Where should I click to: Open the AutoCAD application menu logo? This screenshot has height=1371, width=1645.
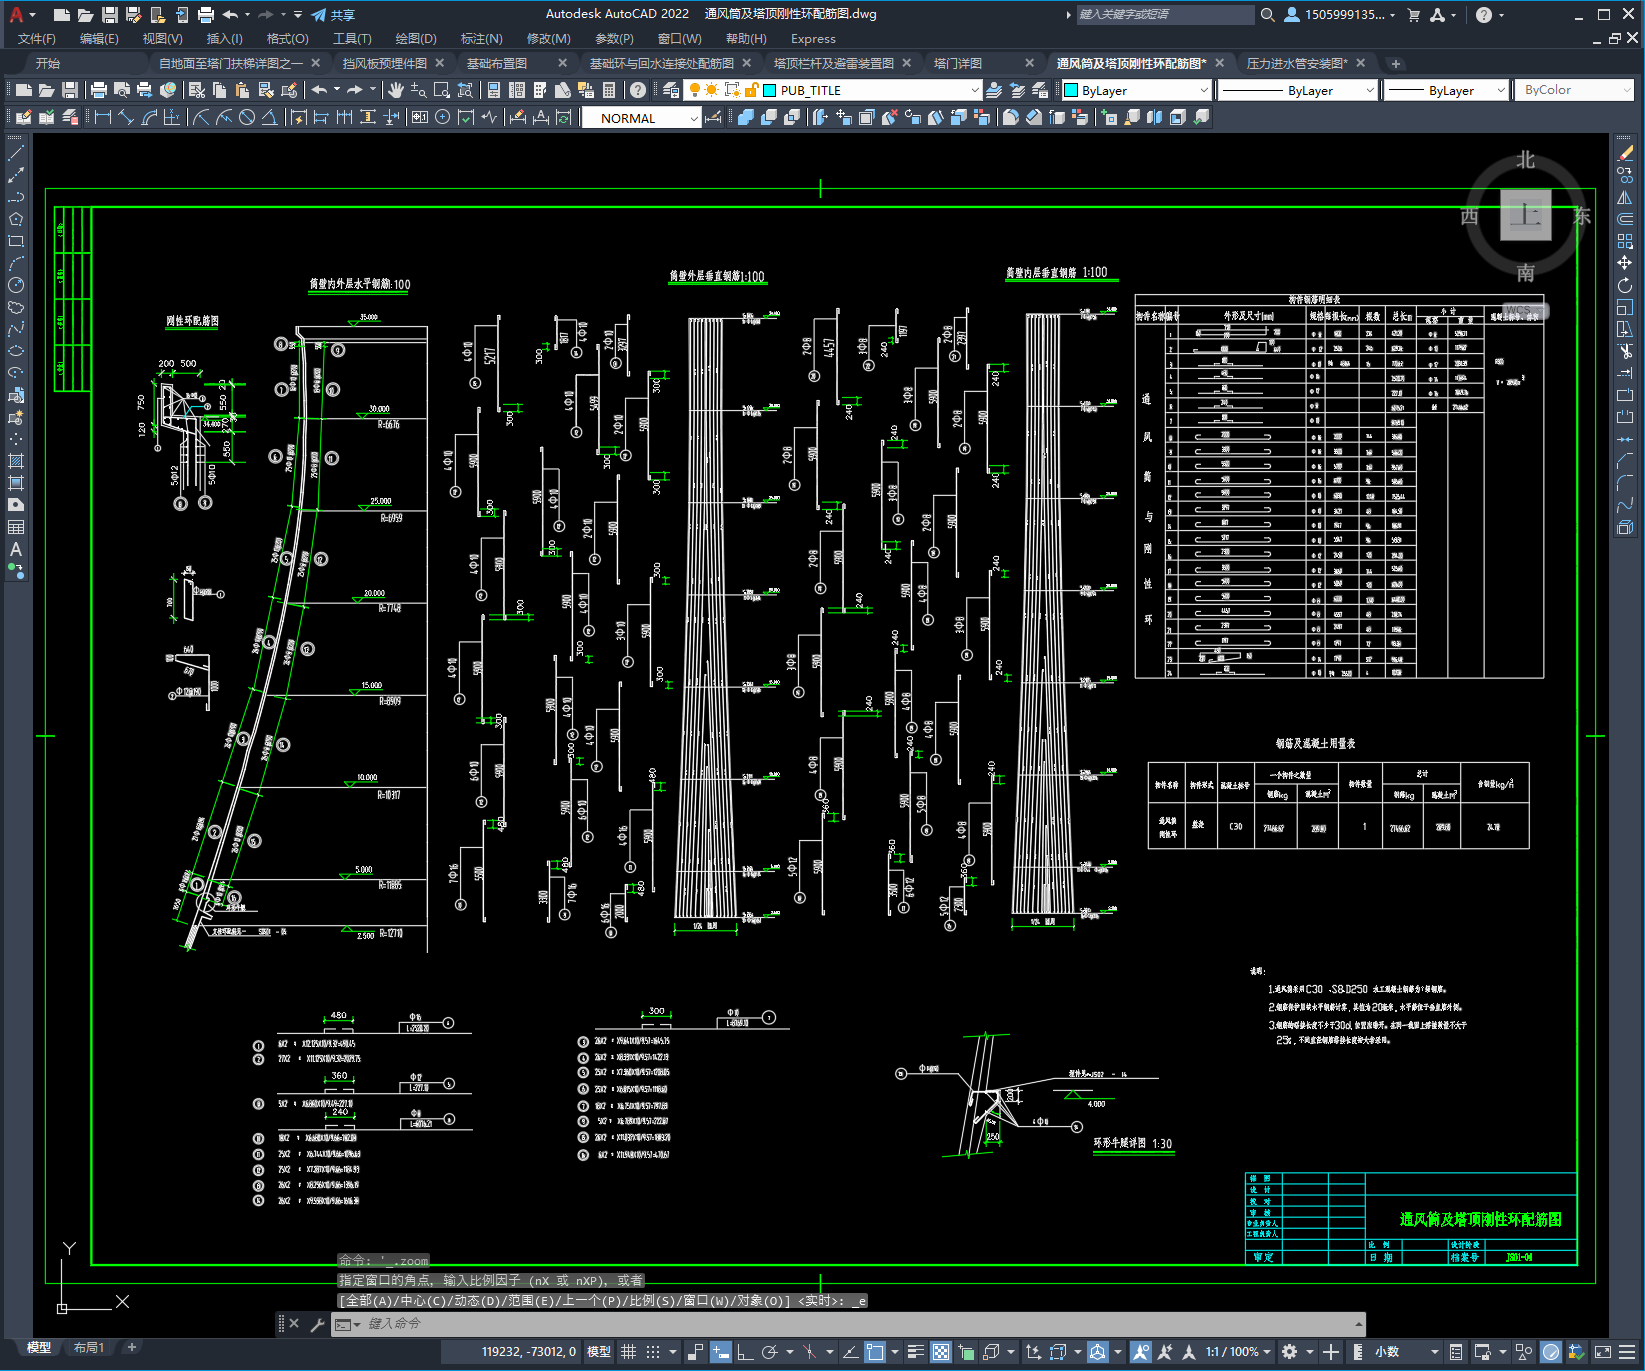17,14
